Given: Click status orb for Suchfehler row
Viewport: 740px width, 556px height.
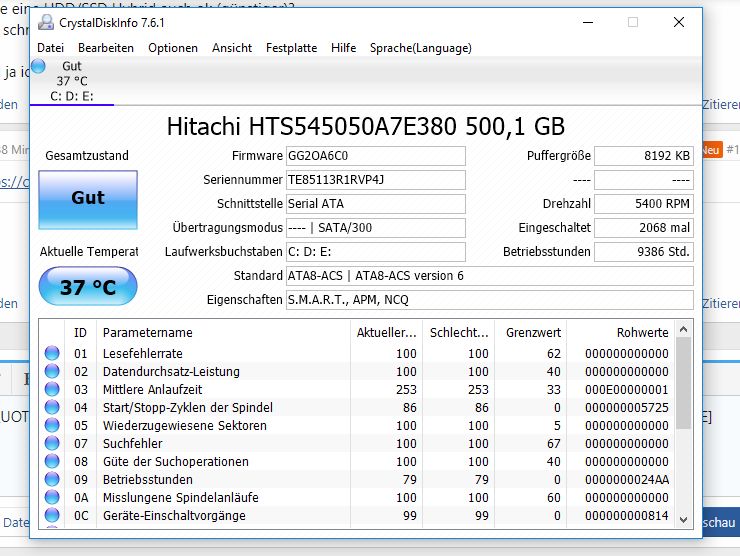Looking at the screenshot, I should click(x=52, y=443).
